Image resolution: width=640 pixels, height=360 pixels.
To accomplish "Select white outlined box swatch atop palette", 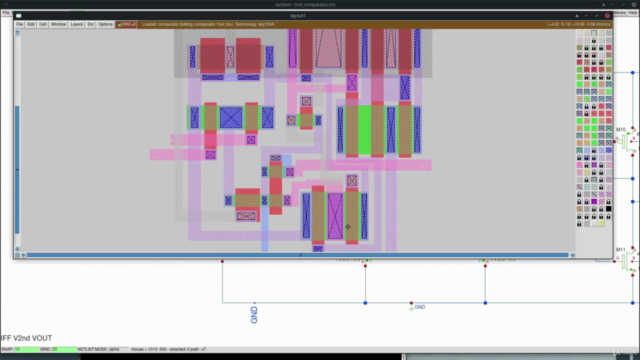I will click(594, 33).
